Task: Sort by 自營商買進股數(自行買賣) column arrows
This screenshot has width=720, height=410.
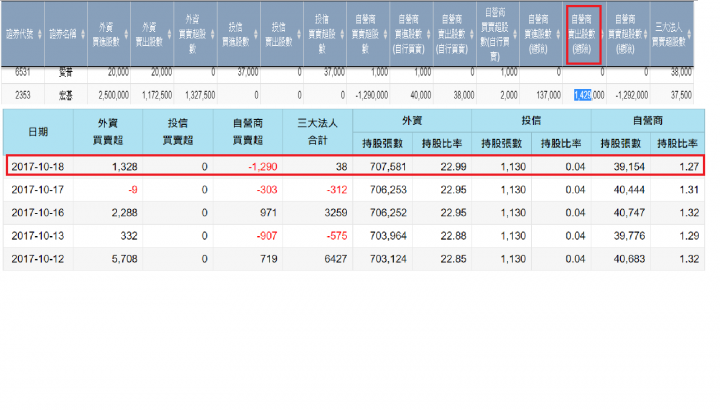Action: point(428,34)
